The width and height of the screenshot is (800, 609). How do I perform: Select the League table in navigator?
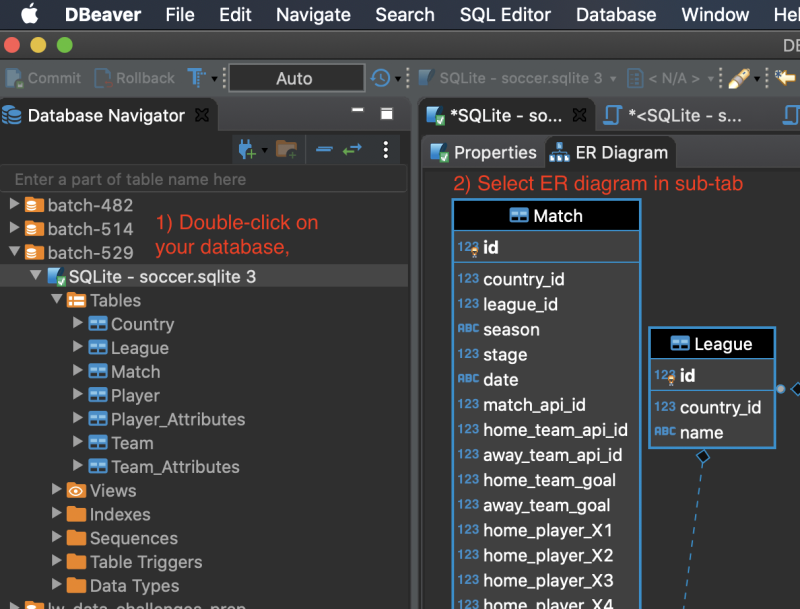point(140,348)
